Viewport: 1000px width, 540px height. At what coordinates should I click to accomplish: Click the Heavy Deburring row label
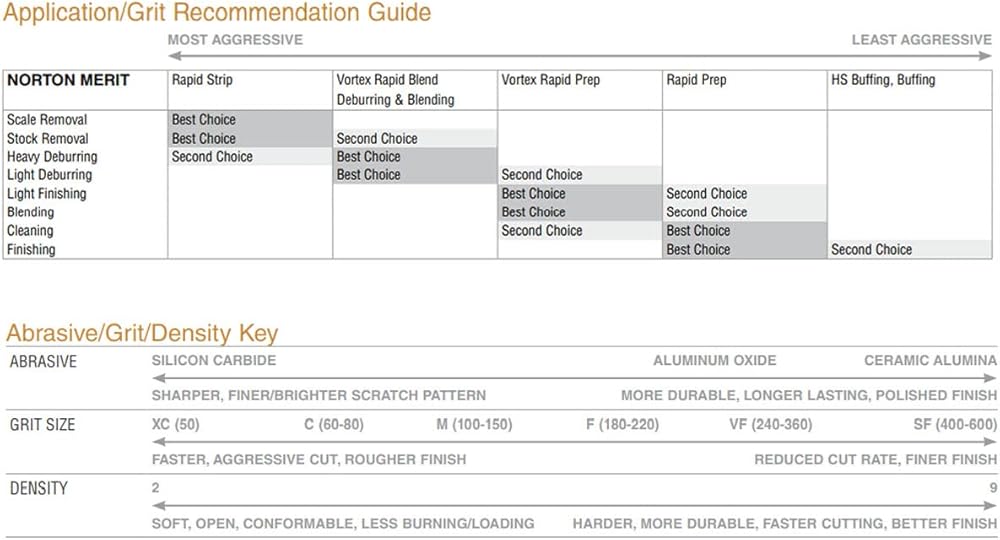tap(52, 157)
